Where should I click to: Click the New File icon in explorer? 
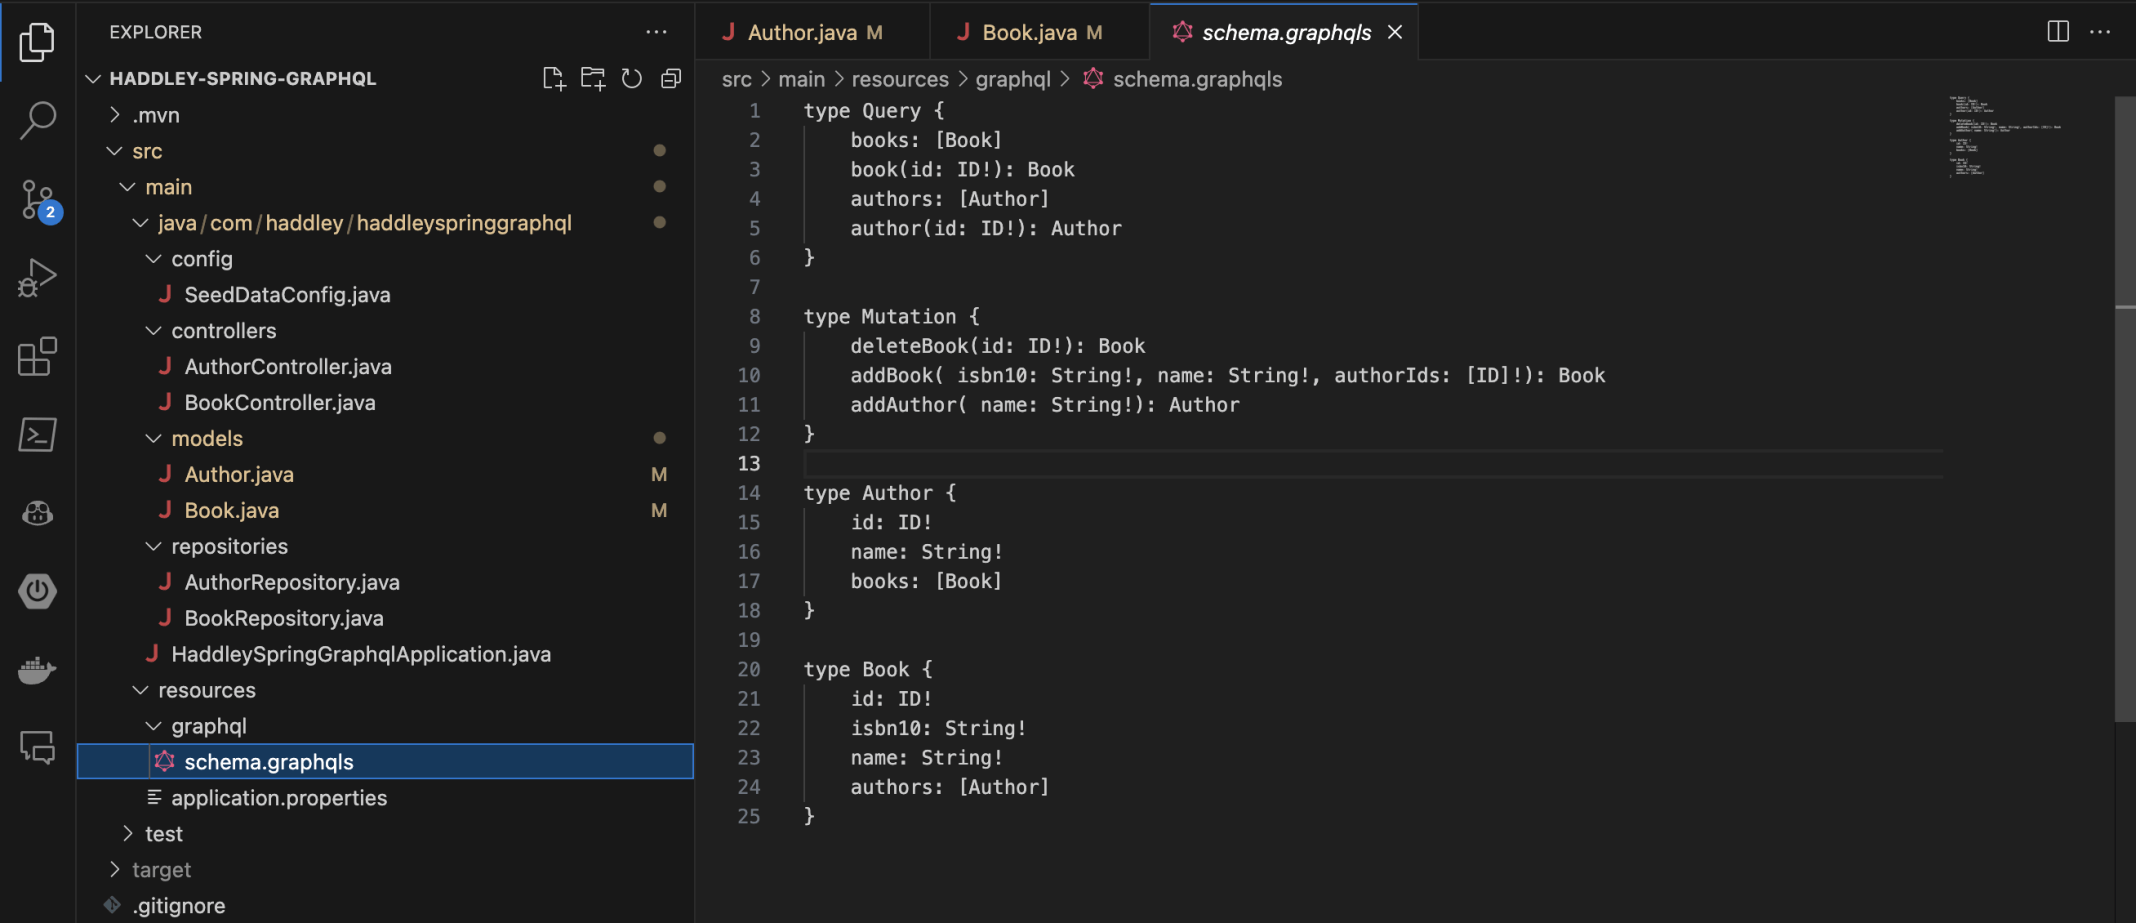coord(553,79)
